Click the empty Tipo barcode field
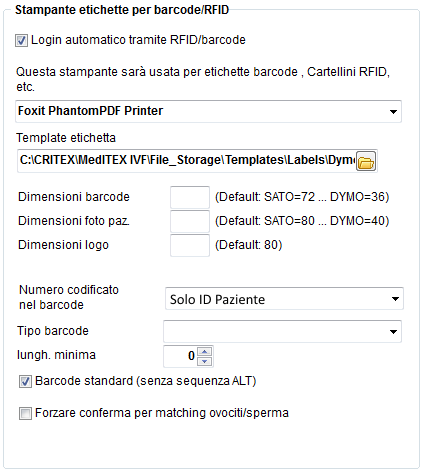Screen dimensions: 424x473 [275, 331]
